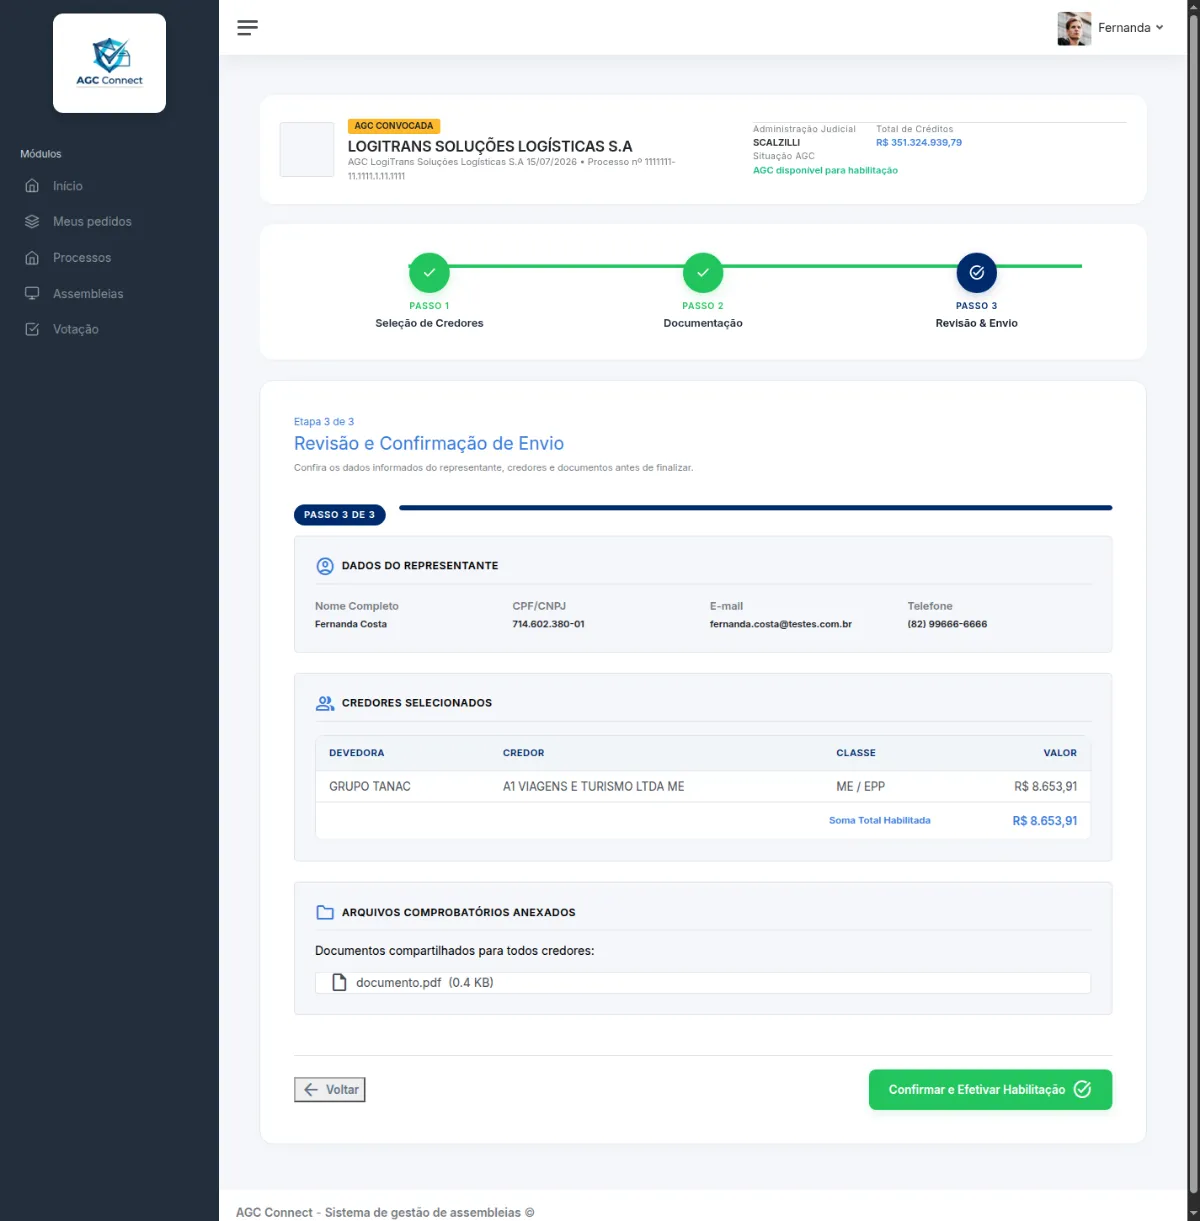Image resolution: width=1200 pixels, height=1221 pixels.
Task: Click the Votação checkbox icon
Action: [x=32, y=329]
